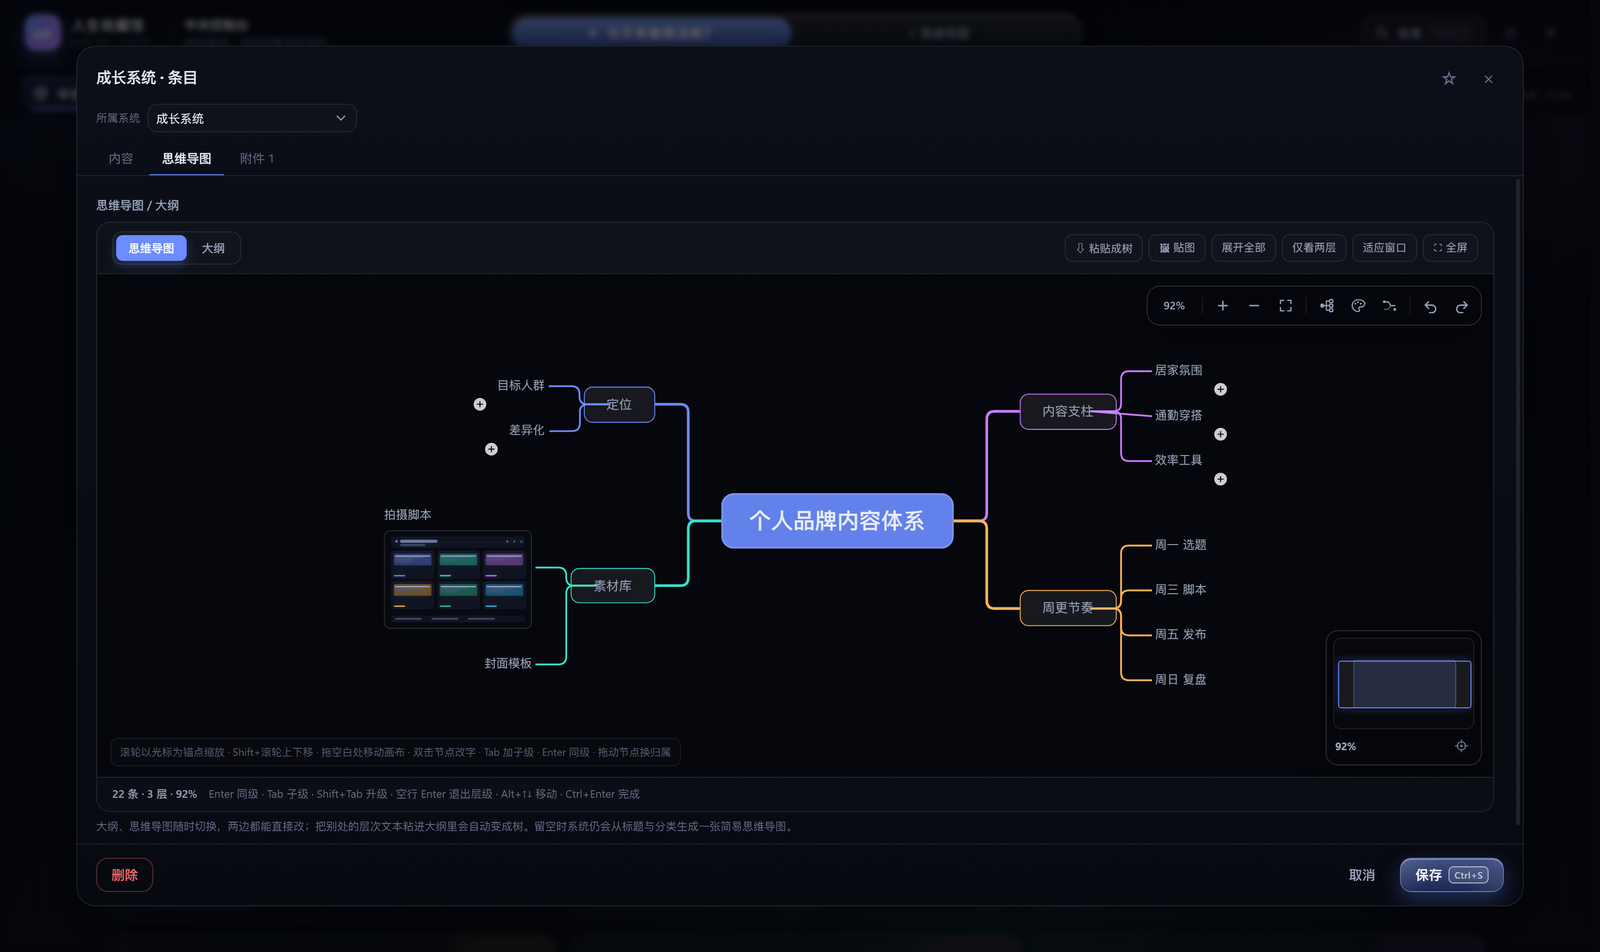Save the entry with the 保存 button
The height and width of the screenshot is (952, 1600).
[x=1452, y=875]
